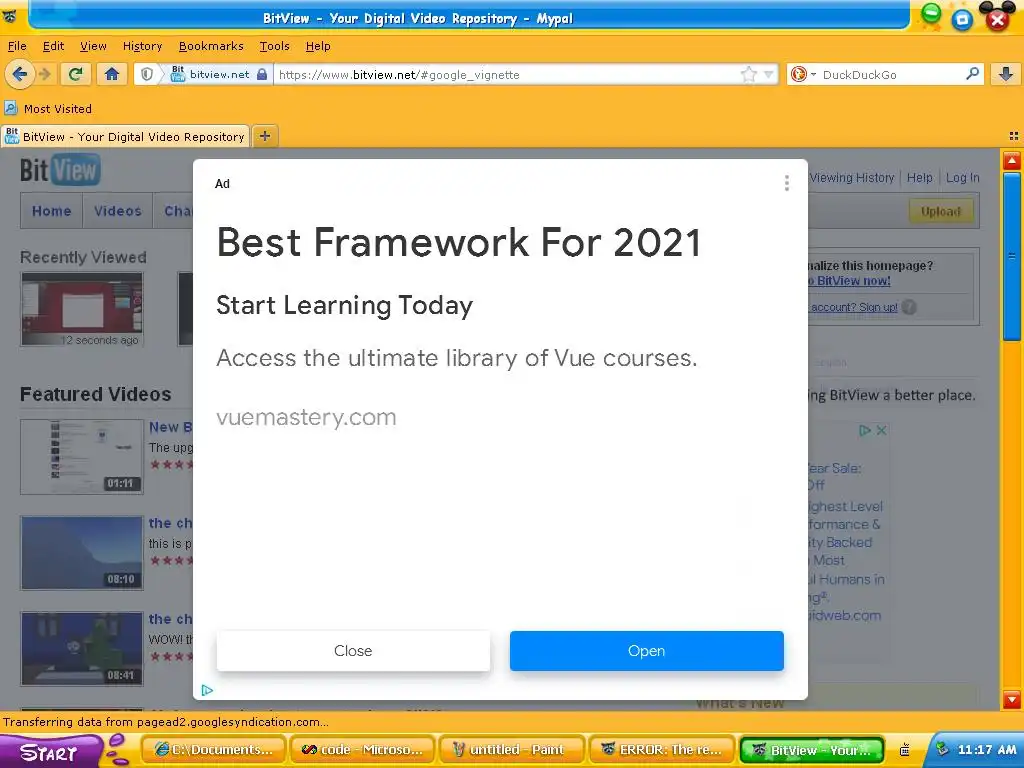The width and height of the screenshot is (1024, 768).
Task: Open the Downloads arrow button
Action: (1006, 74)
